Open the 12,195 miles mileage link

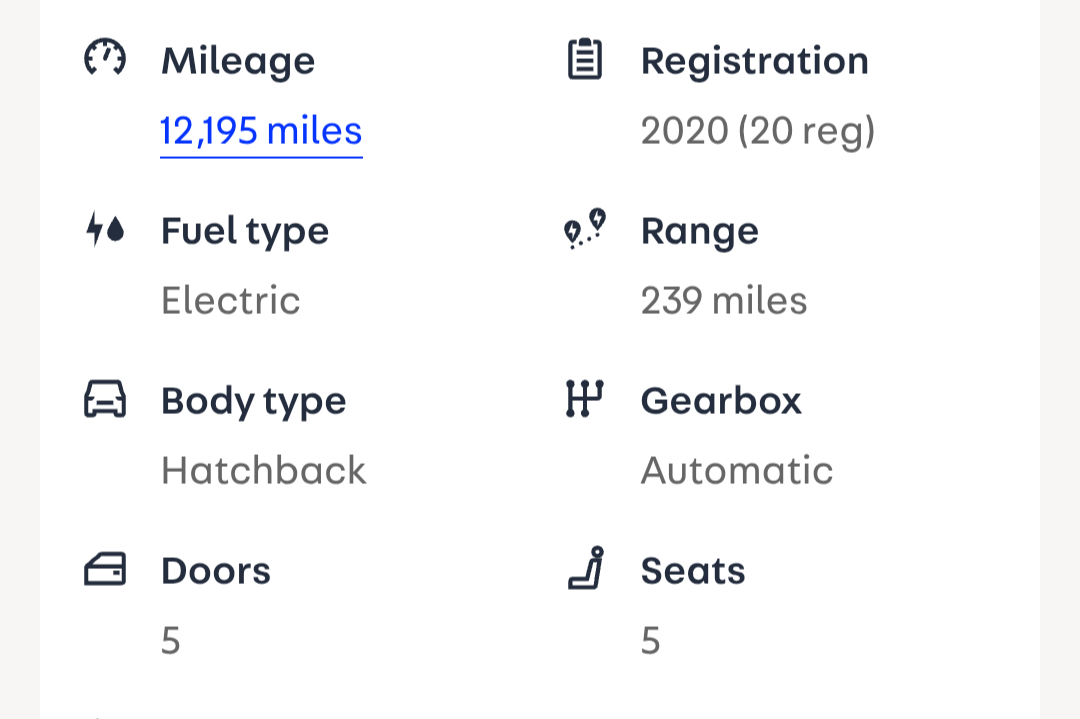261,131
